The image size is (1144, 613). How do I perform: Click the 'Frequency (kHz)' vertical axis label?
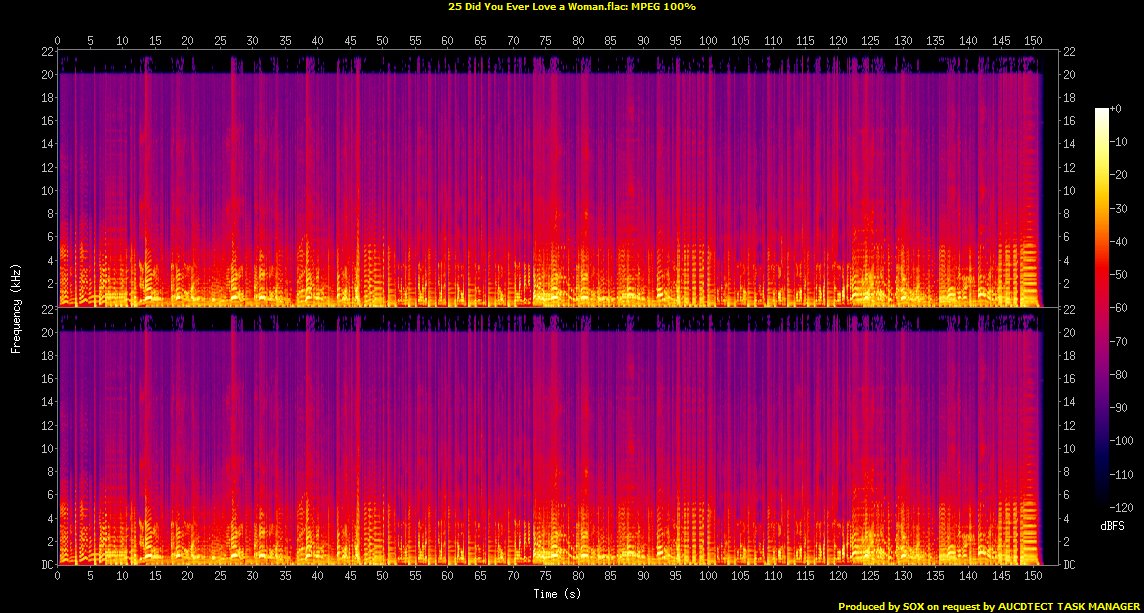tap(16, 307)
